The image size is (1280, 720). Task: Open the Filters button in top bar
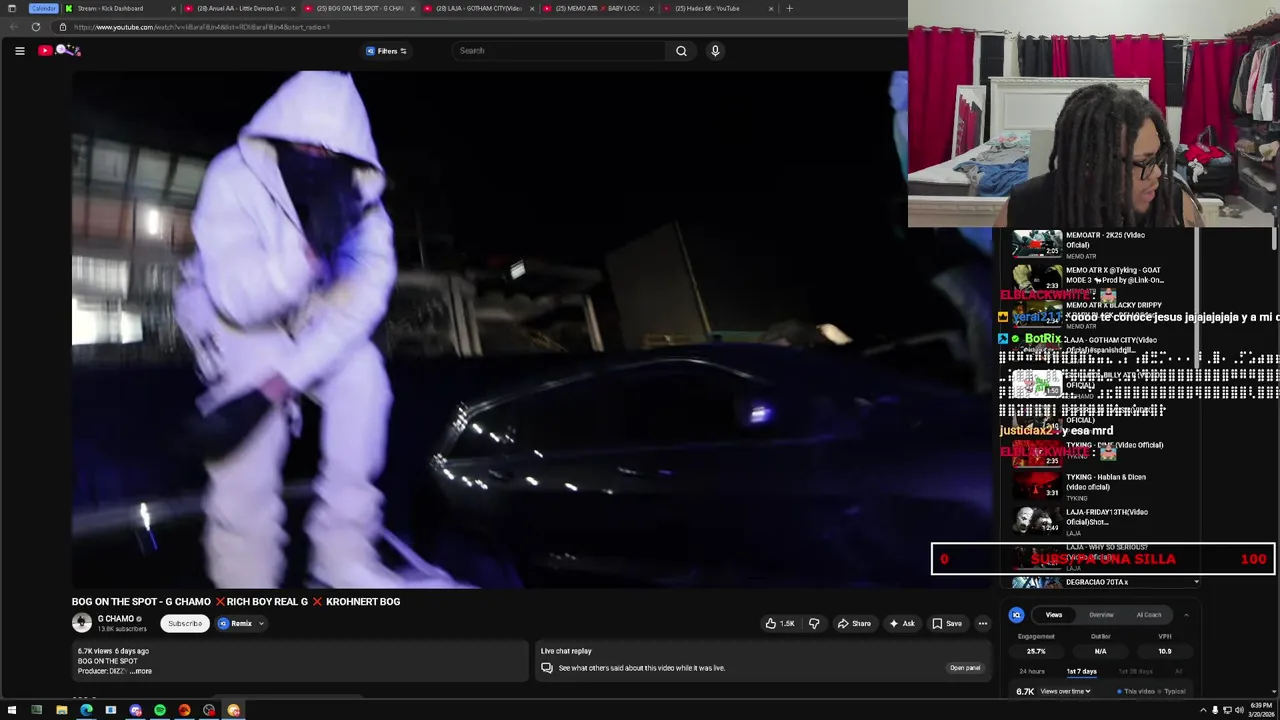[386, 51]
